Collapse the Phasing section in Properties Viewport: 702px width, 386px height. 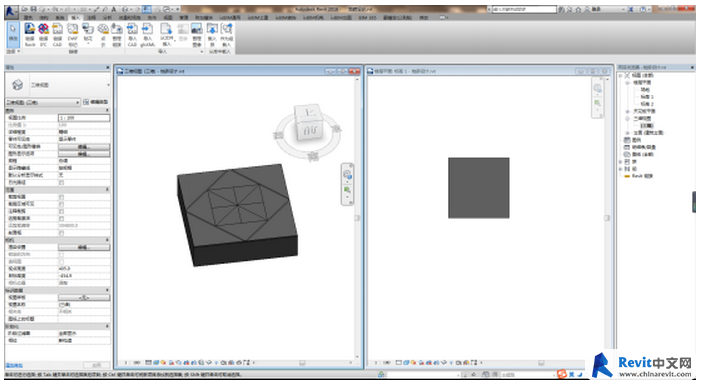pyautogui.click(x=107, y=326)
